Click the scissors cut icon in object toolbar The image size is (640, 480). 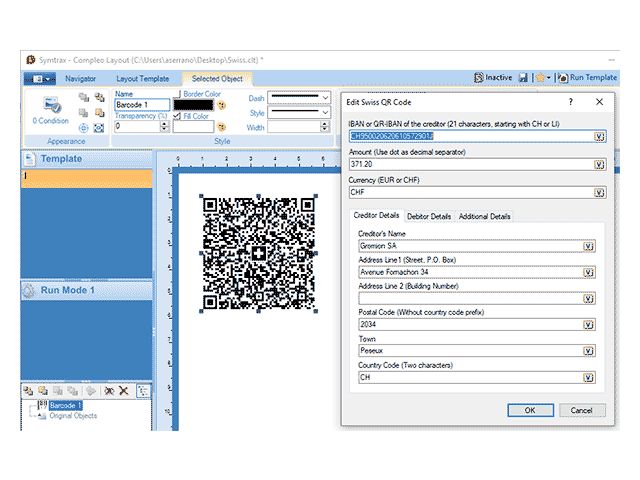coord(109,391)
